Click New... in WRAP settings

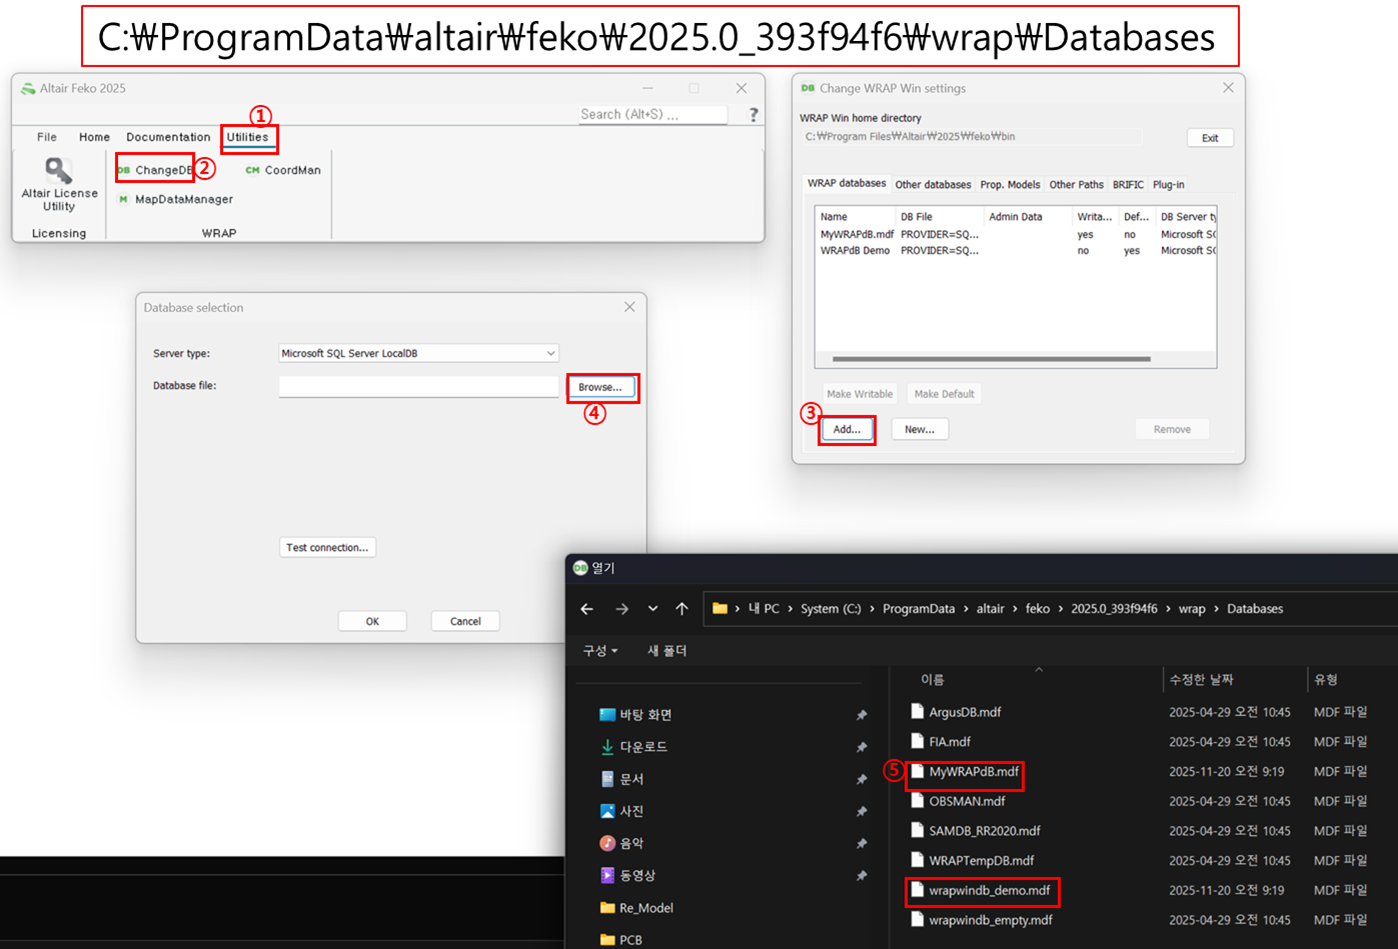pos(919,429)
